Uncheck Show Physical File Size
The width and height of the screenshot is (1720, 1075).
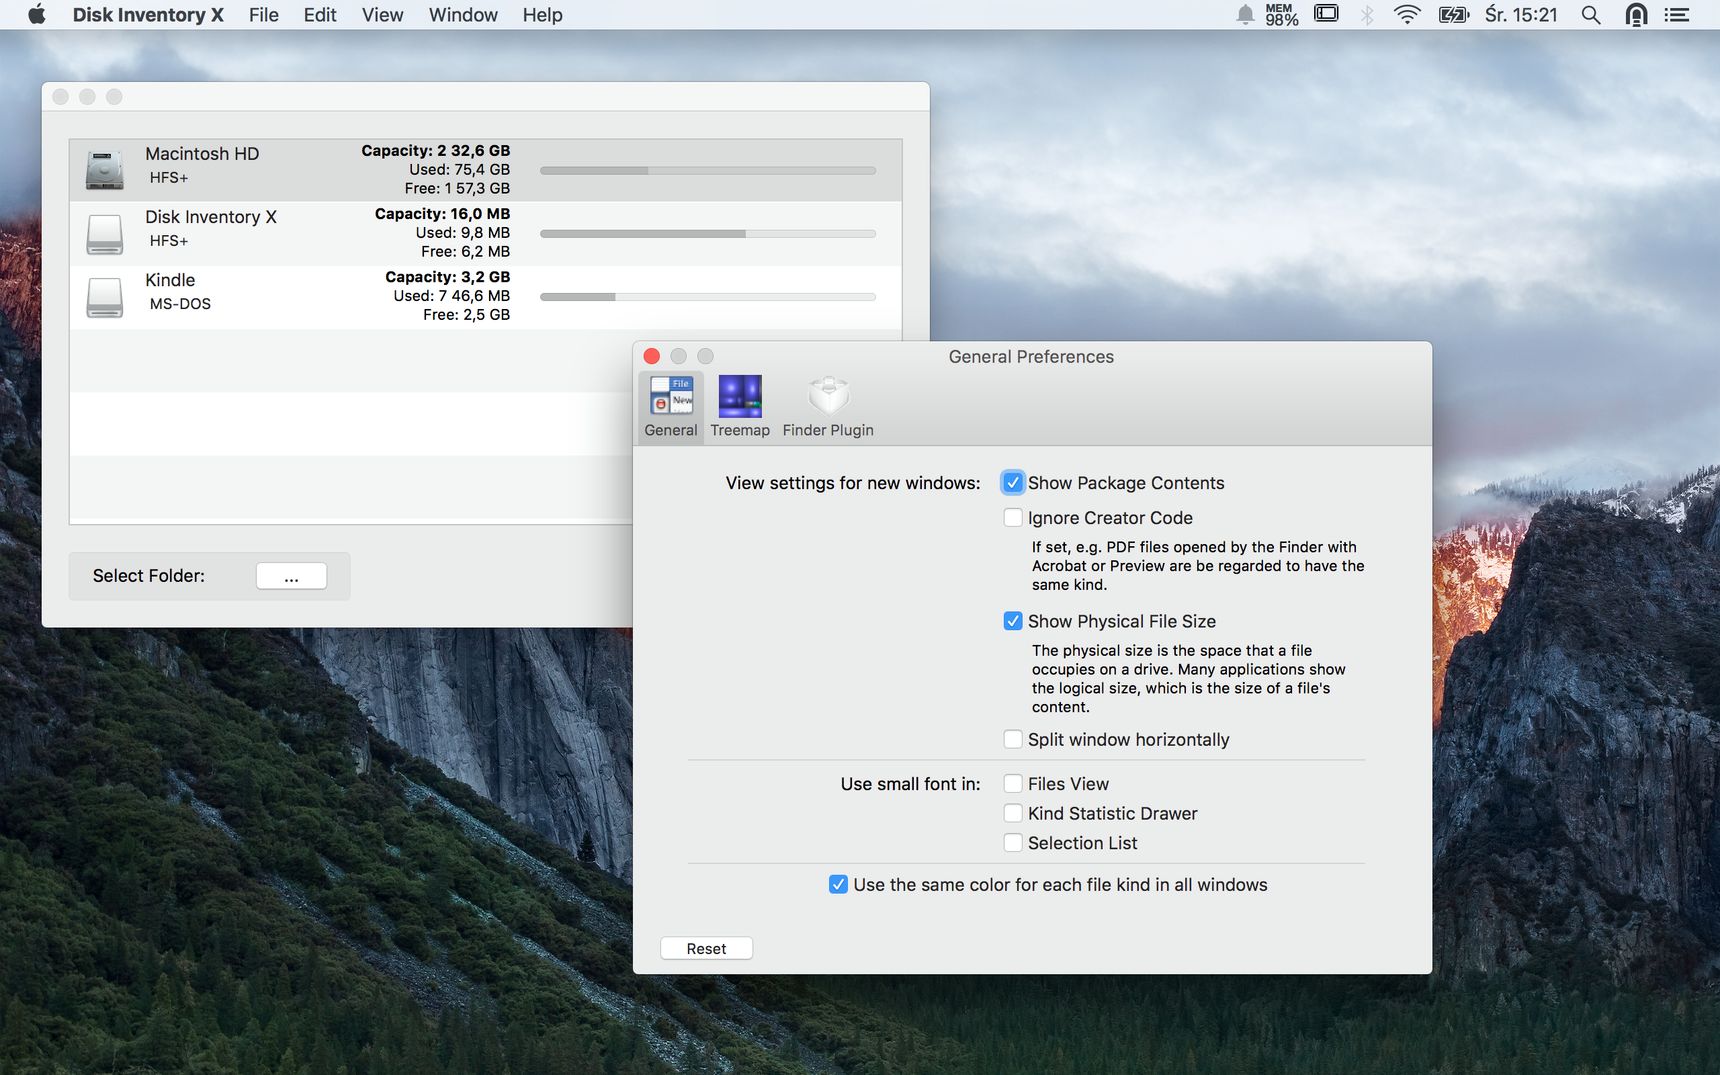(1013, 621)
